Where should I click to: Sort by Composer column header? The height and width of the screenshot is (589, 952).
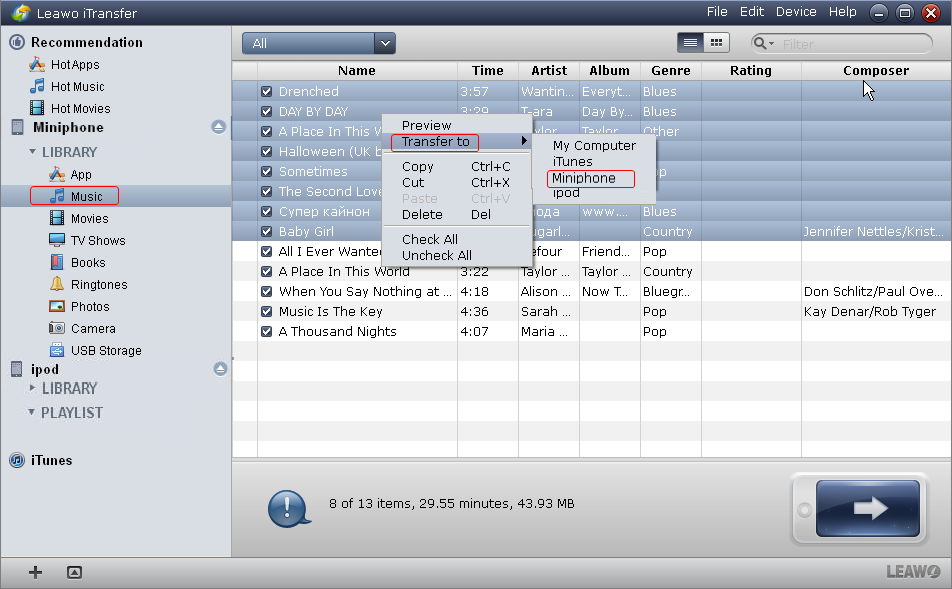coord(876,70)
